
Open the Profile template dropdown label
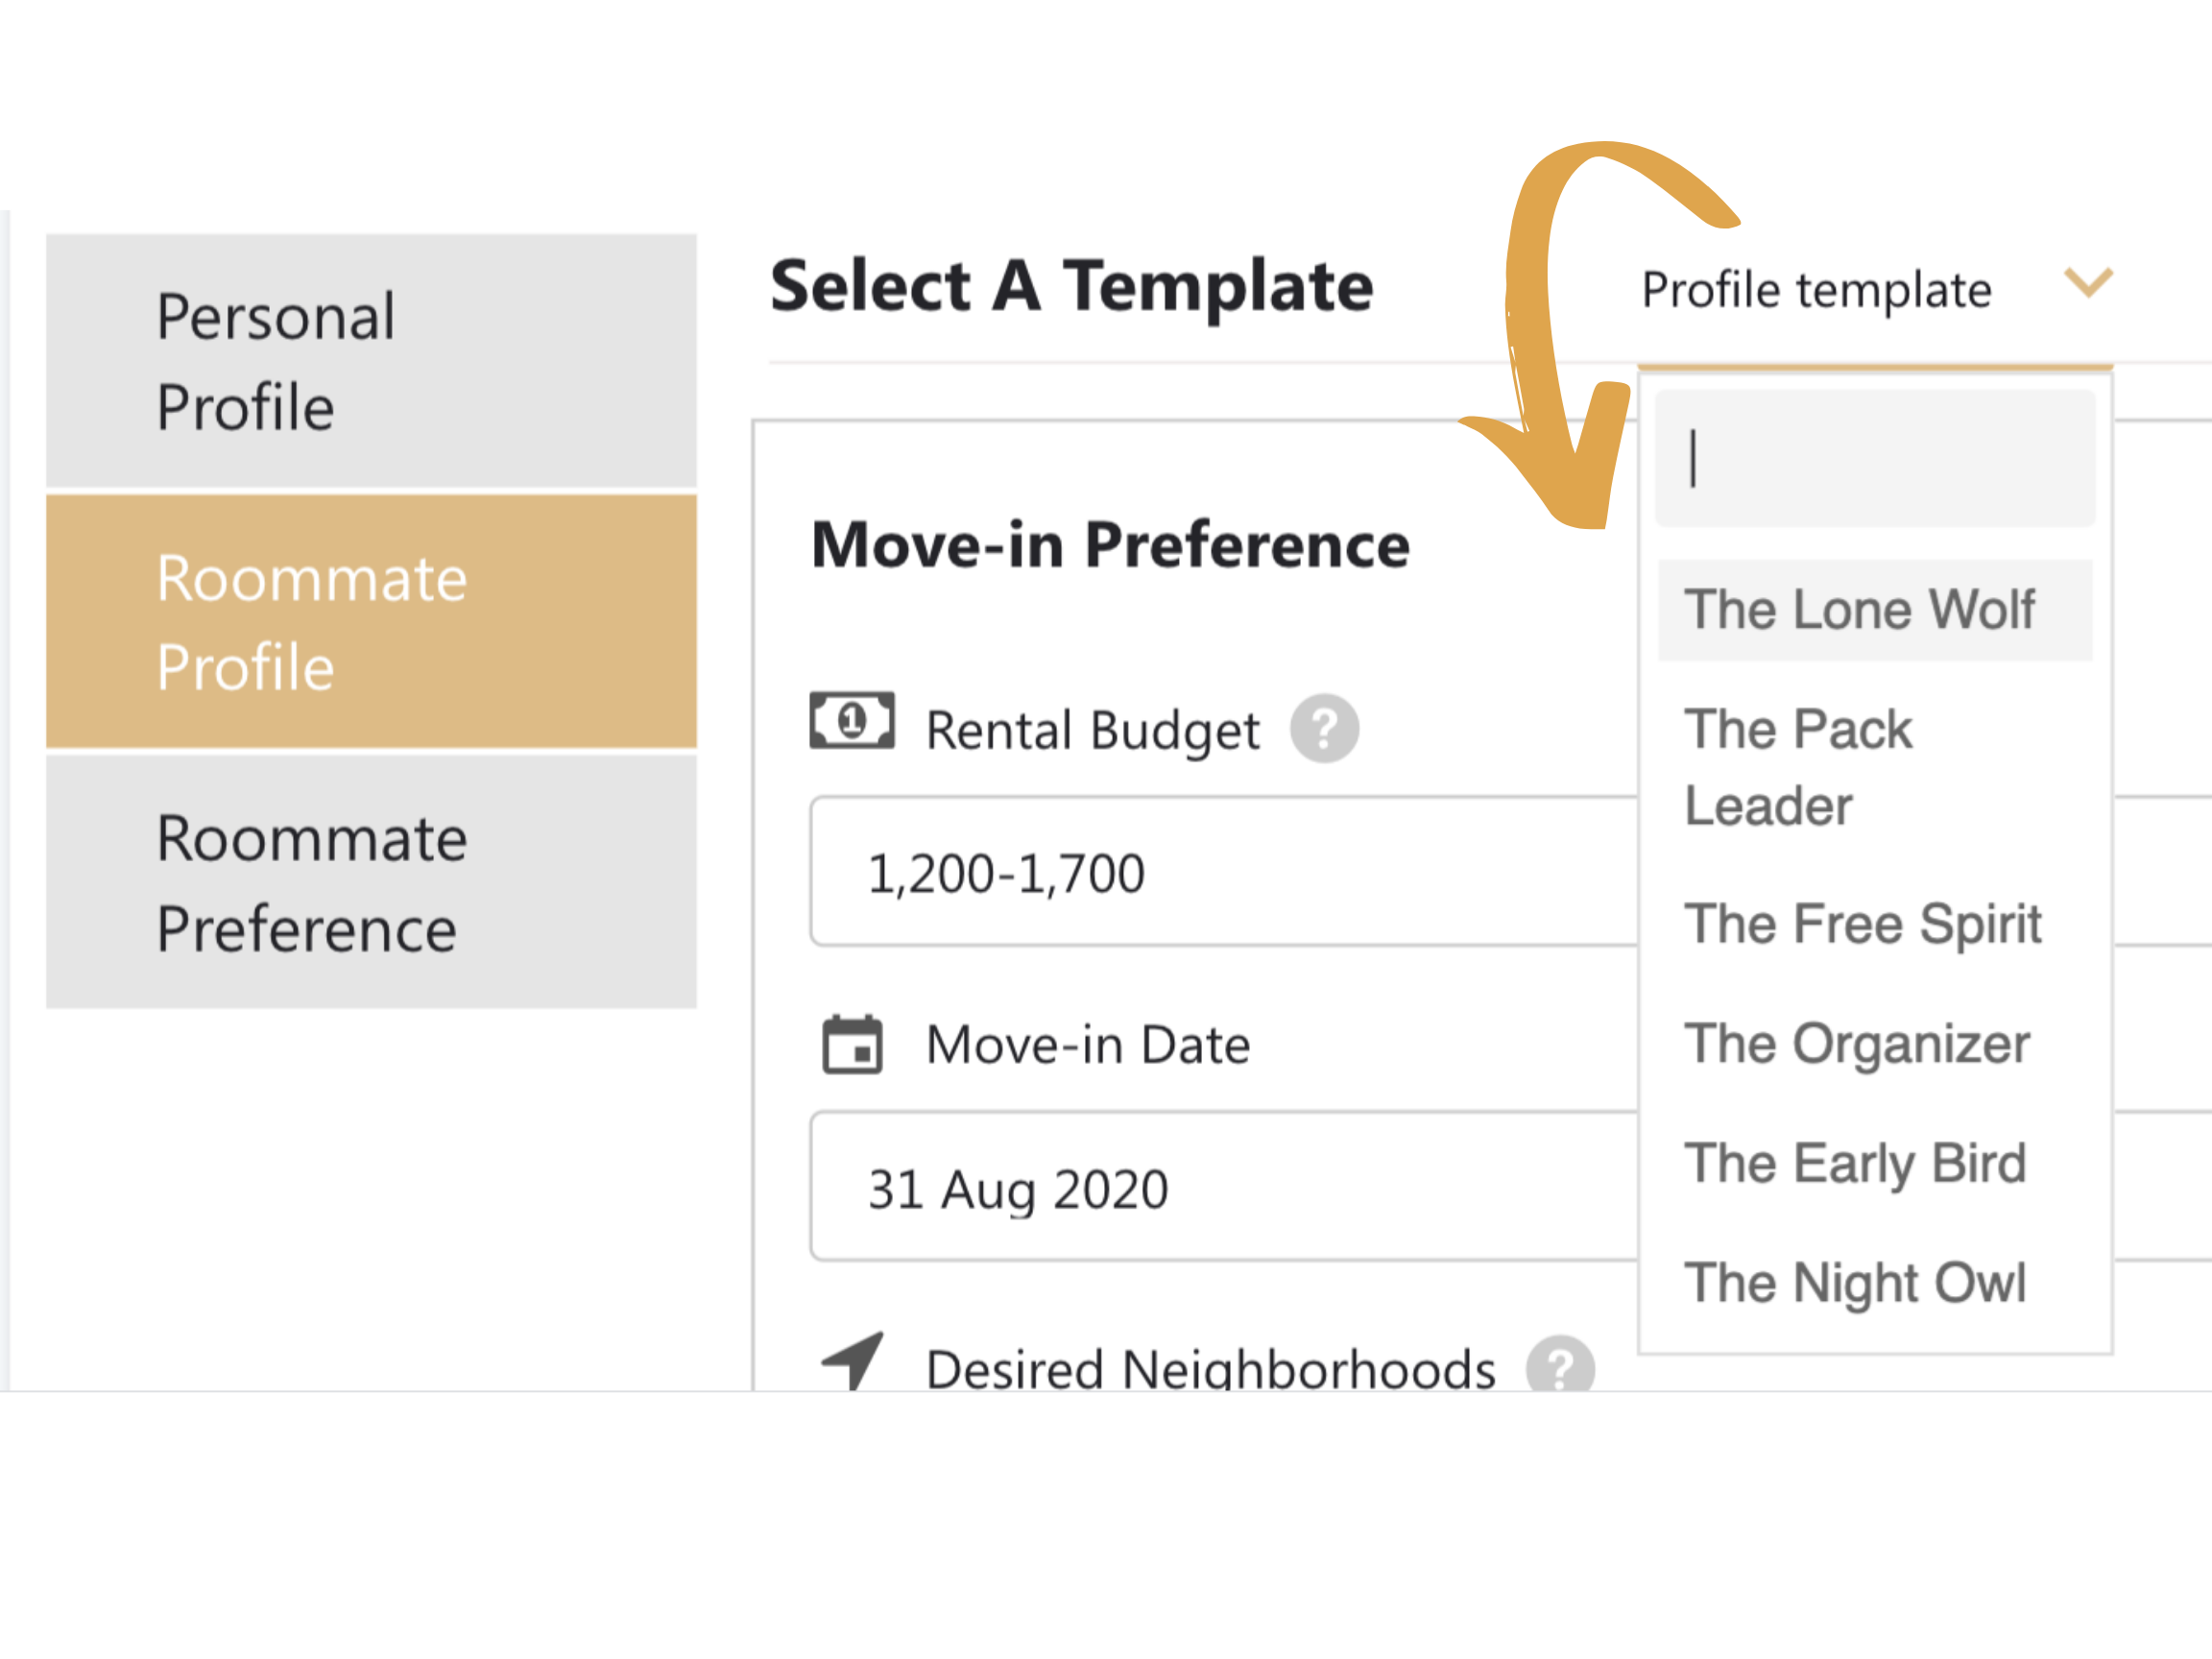coord(1816,290)
